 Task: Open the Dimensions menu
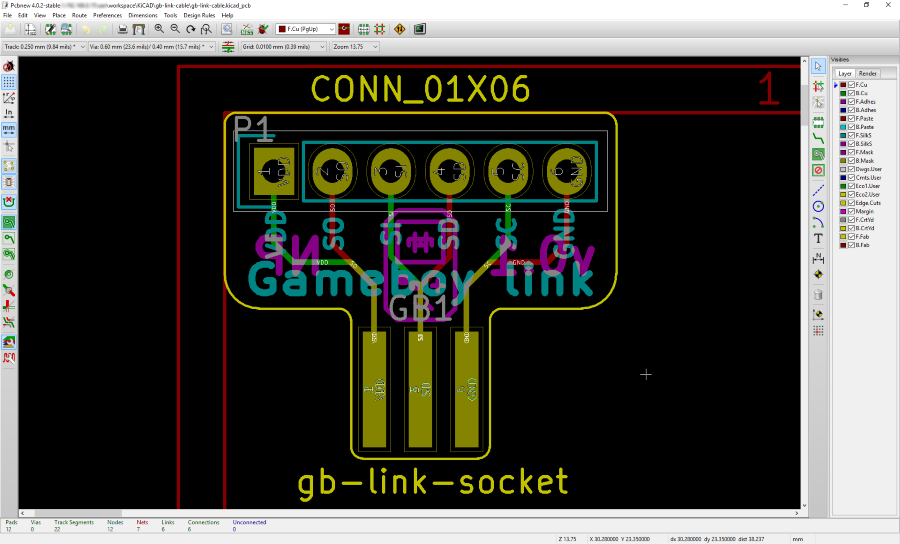(x=143, y=15)
